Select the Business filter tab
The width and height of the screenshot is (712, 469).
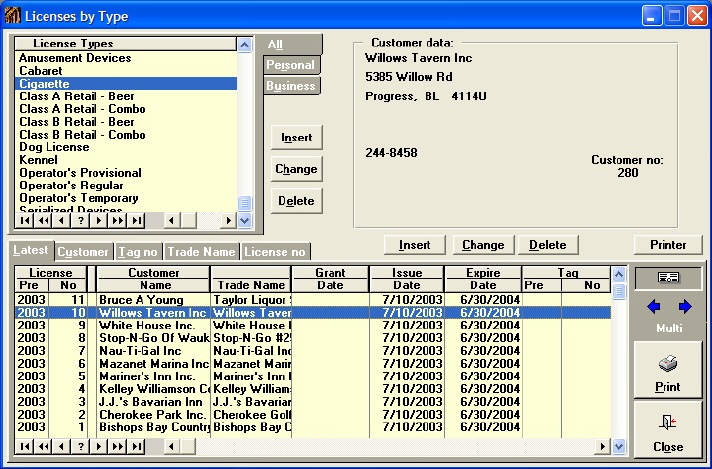coord(291,86)
